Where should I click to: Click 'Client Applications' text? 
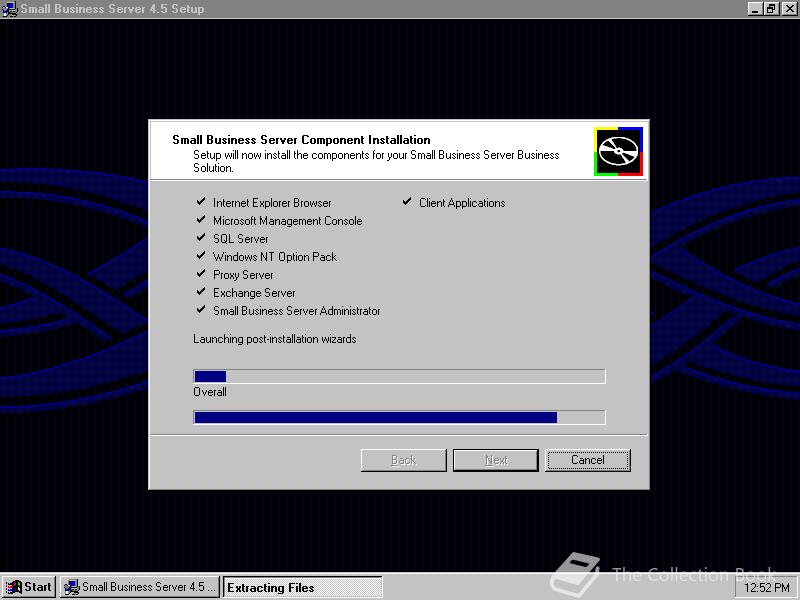tap(462, 203)
